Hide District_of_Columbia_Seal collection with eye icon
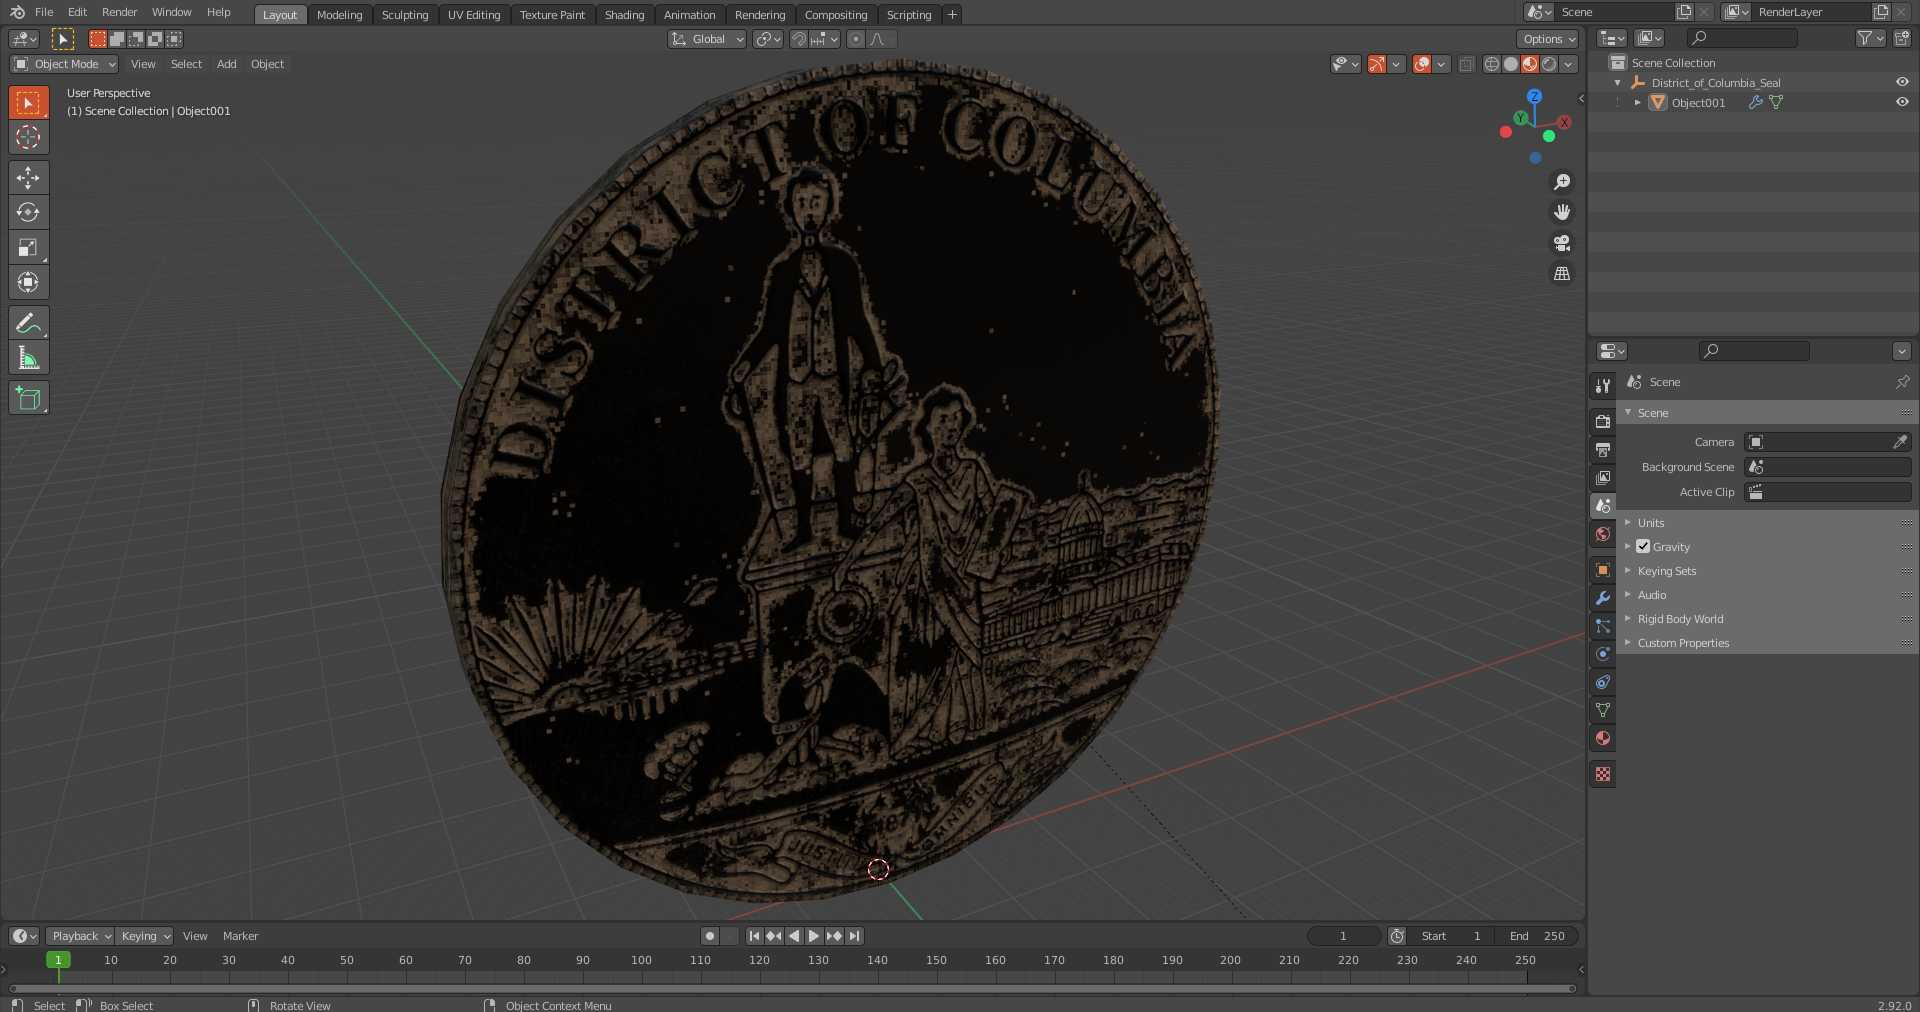Screen dimensions: 1920x1012 click(1902, 83)
